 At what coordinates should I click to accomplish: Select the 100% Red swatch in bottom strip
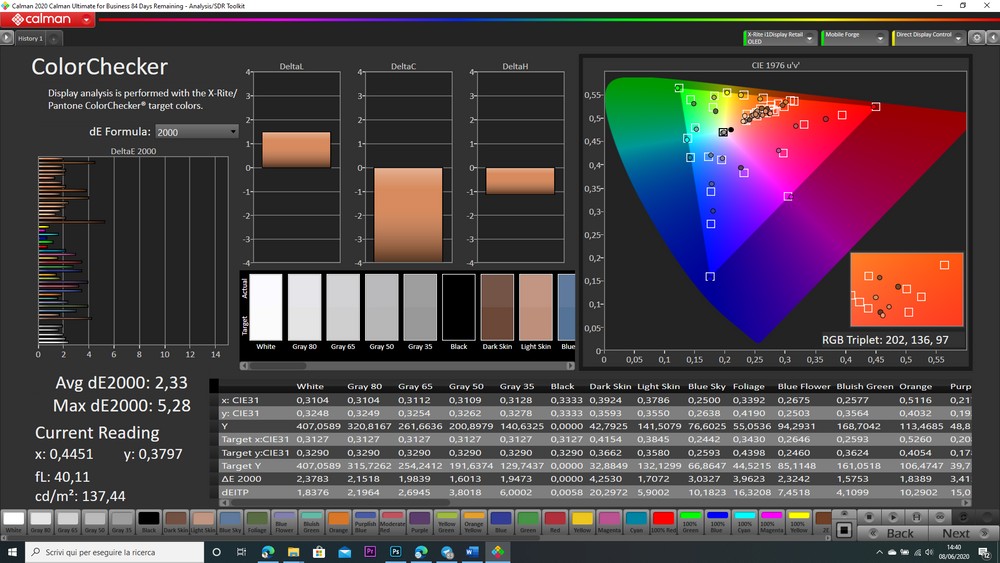coord(662,521)
